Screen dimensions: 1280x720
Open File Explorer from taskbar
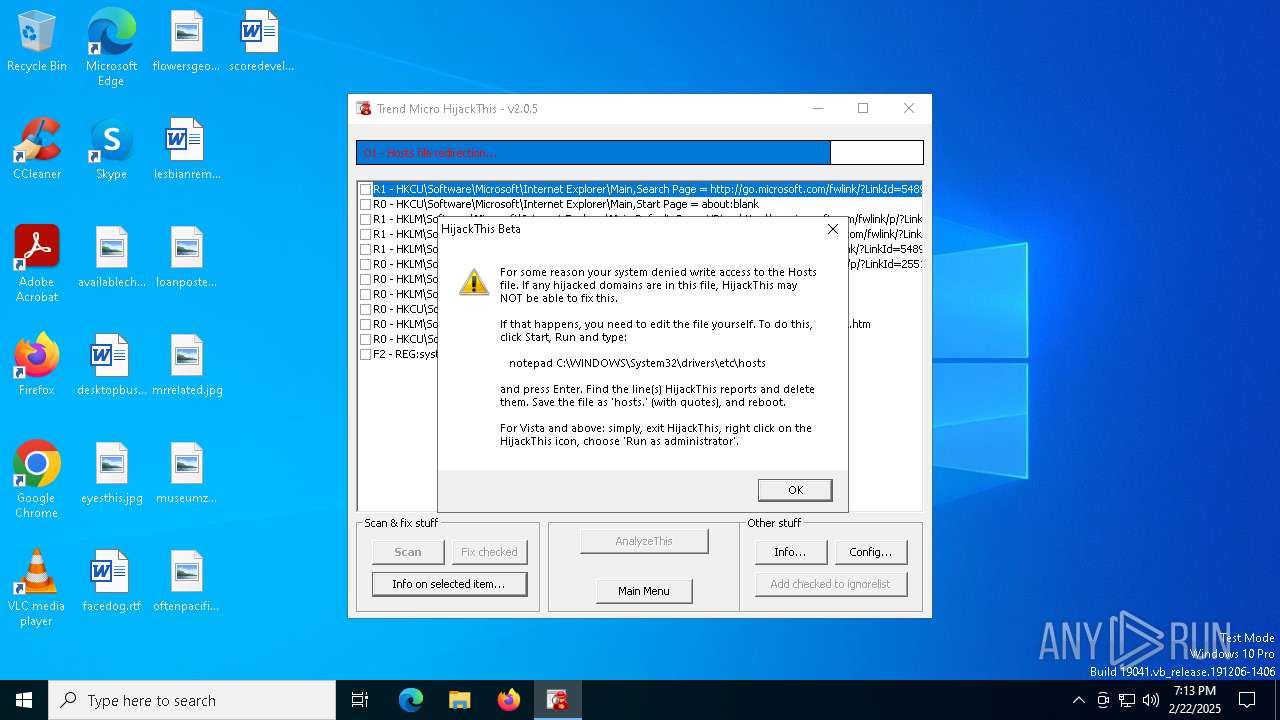[459, 700]
